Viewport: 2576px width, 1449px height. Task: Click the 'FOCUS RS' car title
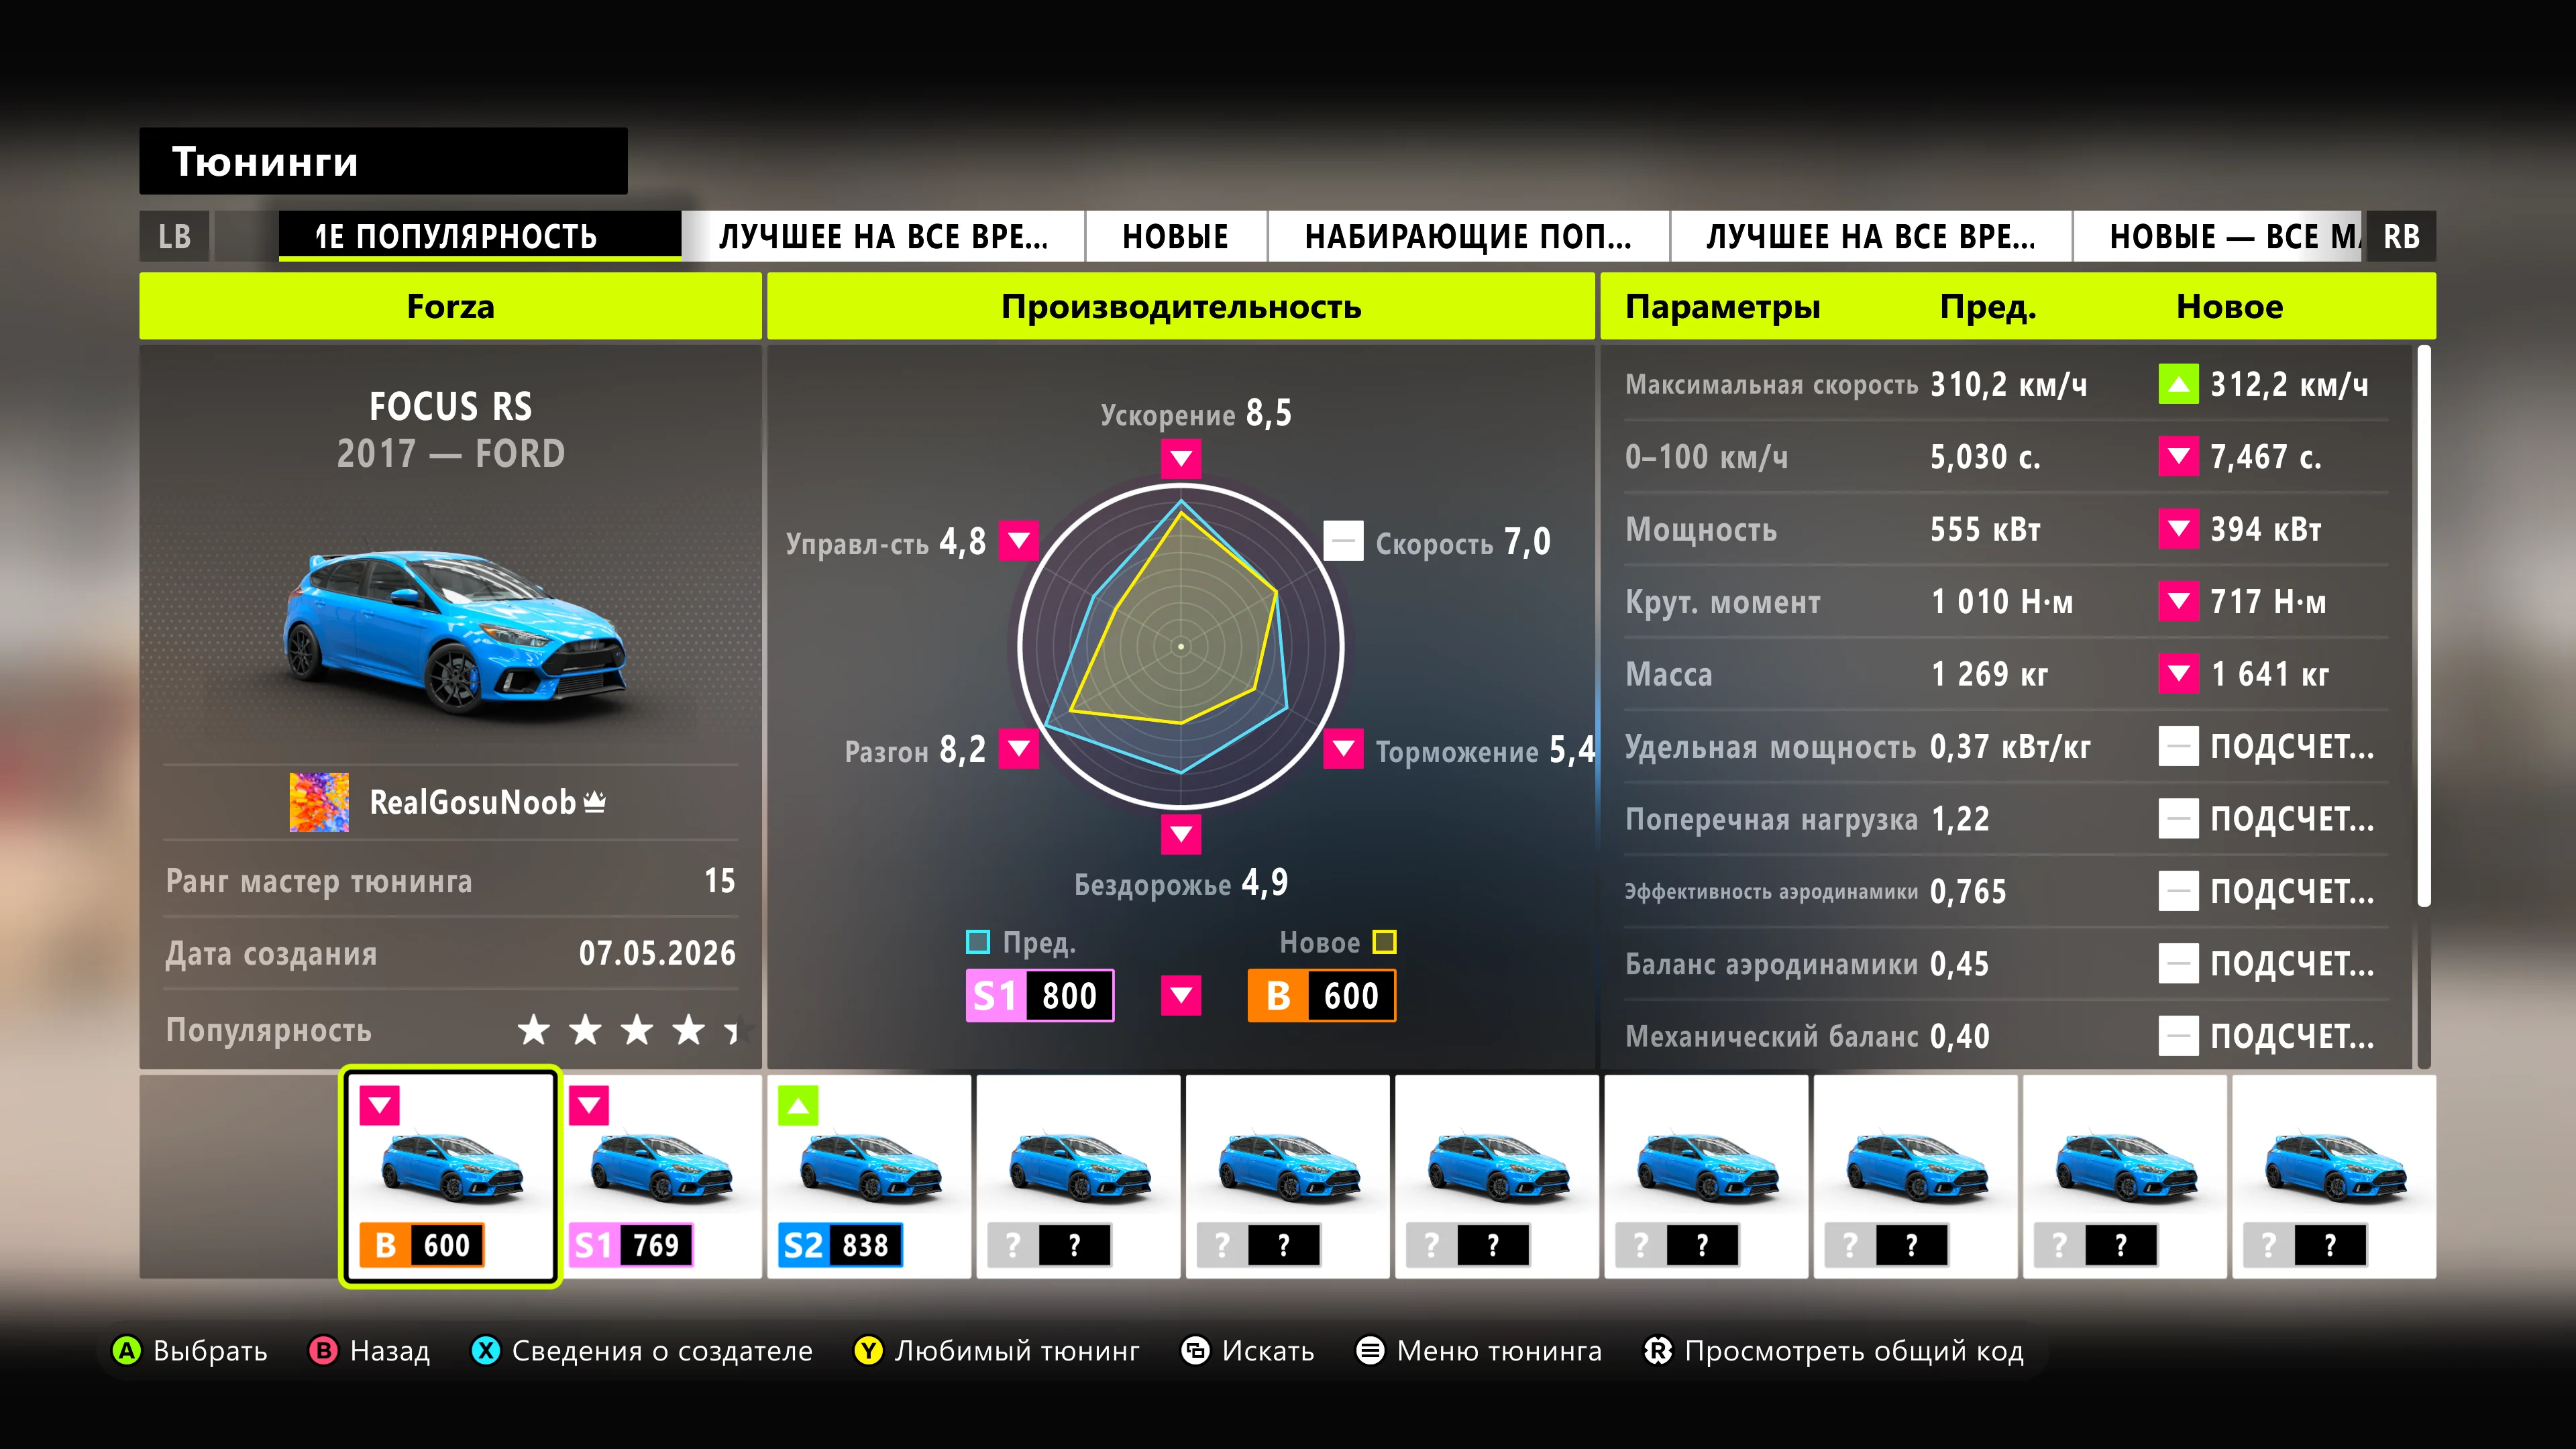pyautogui.click(x=451, y=407)
